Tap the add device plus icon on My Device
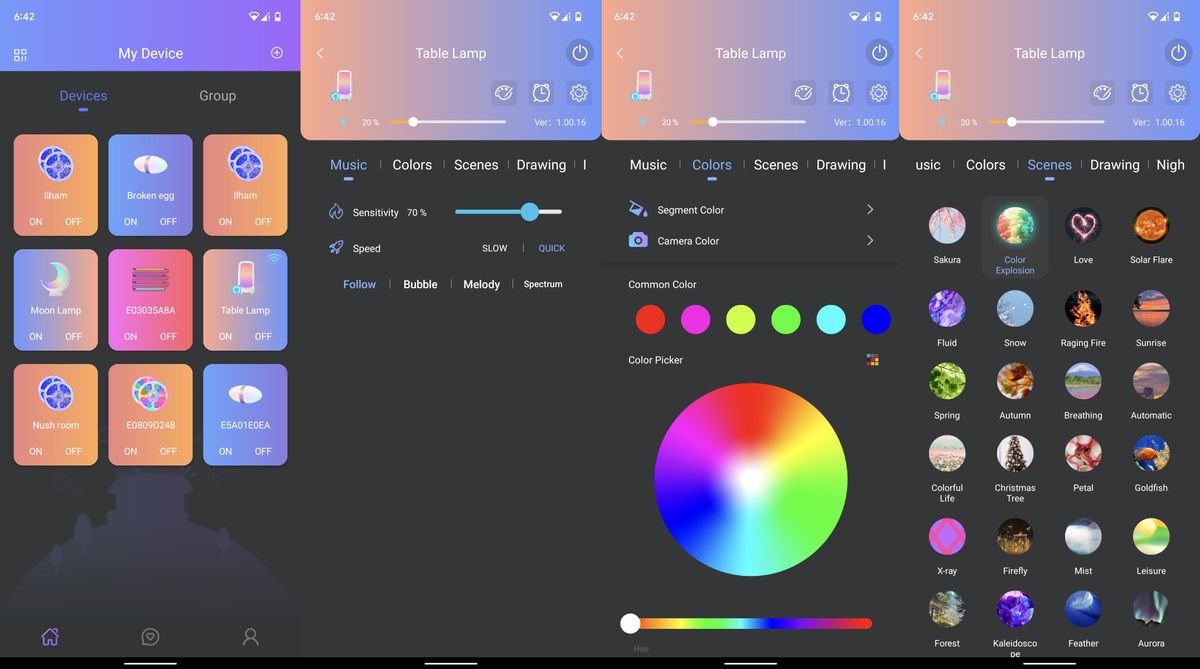This screenshot has width=1200, height=669. (x=277, y=53)
